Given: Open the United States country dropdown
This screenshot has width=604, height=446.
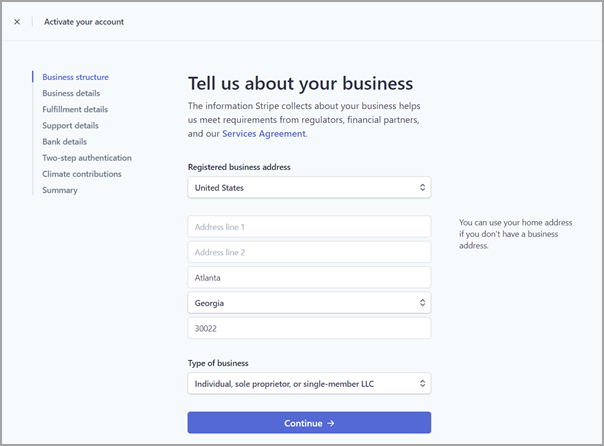Looking at the screenshot, I should tap(309, 188).
